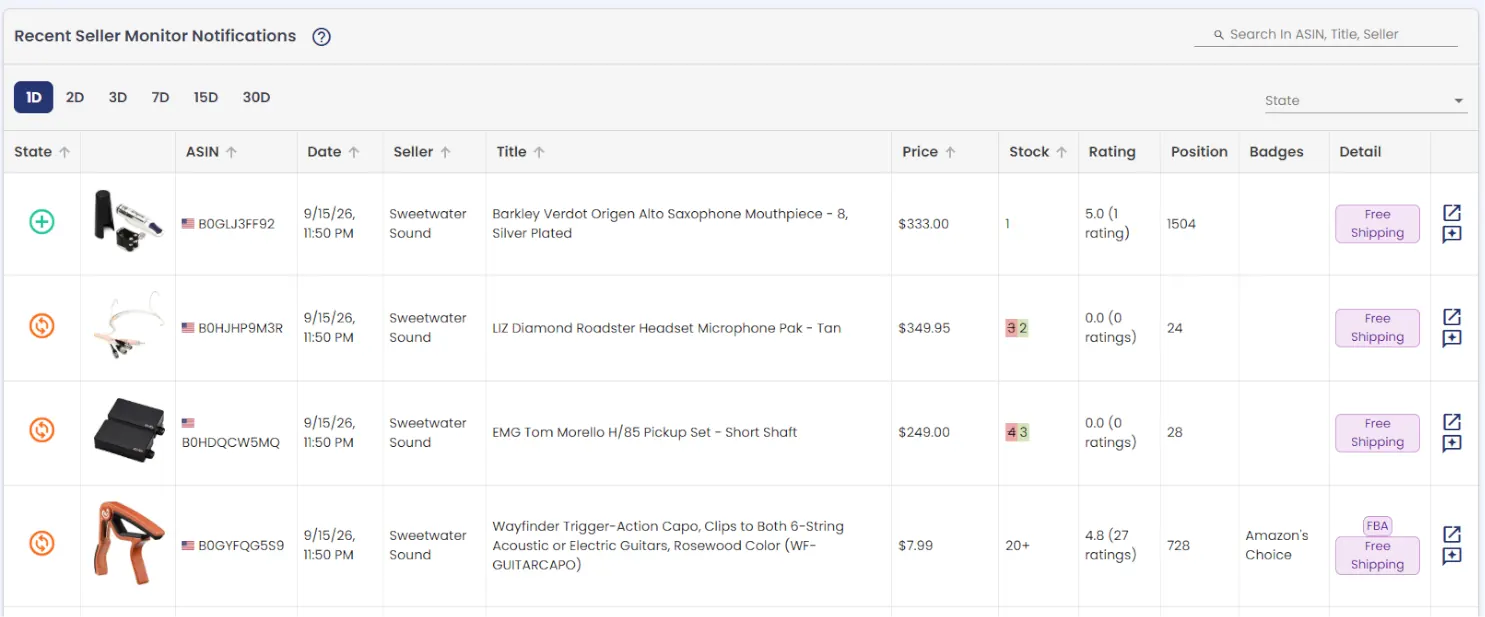Switch to 30D time range
Image resolution: width=1485 pixels, height=617 pixels.
(x=257, y=97)
